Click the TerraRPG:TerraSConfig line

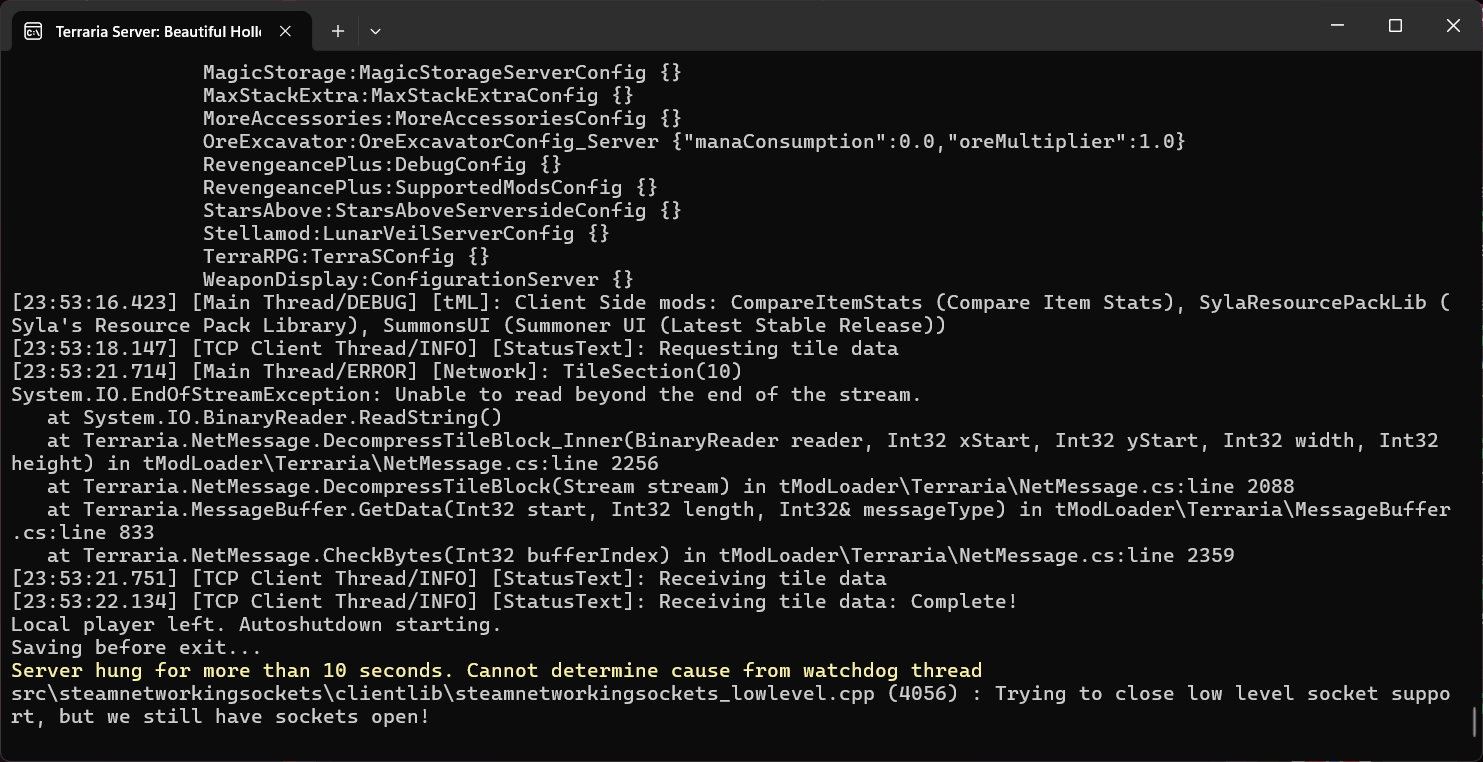[x=346, y=256]
